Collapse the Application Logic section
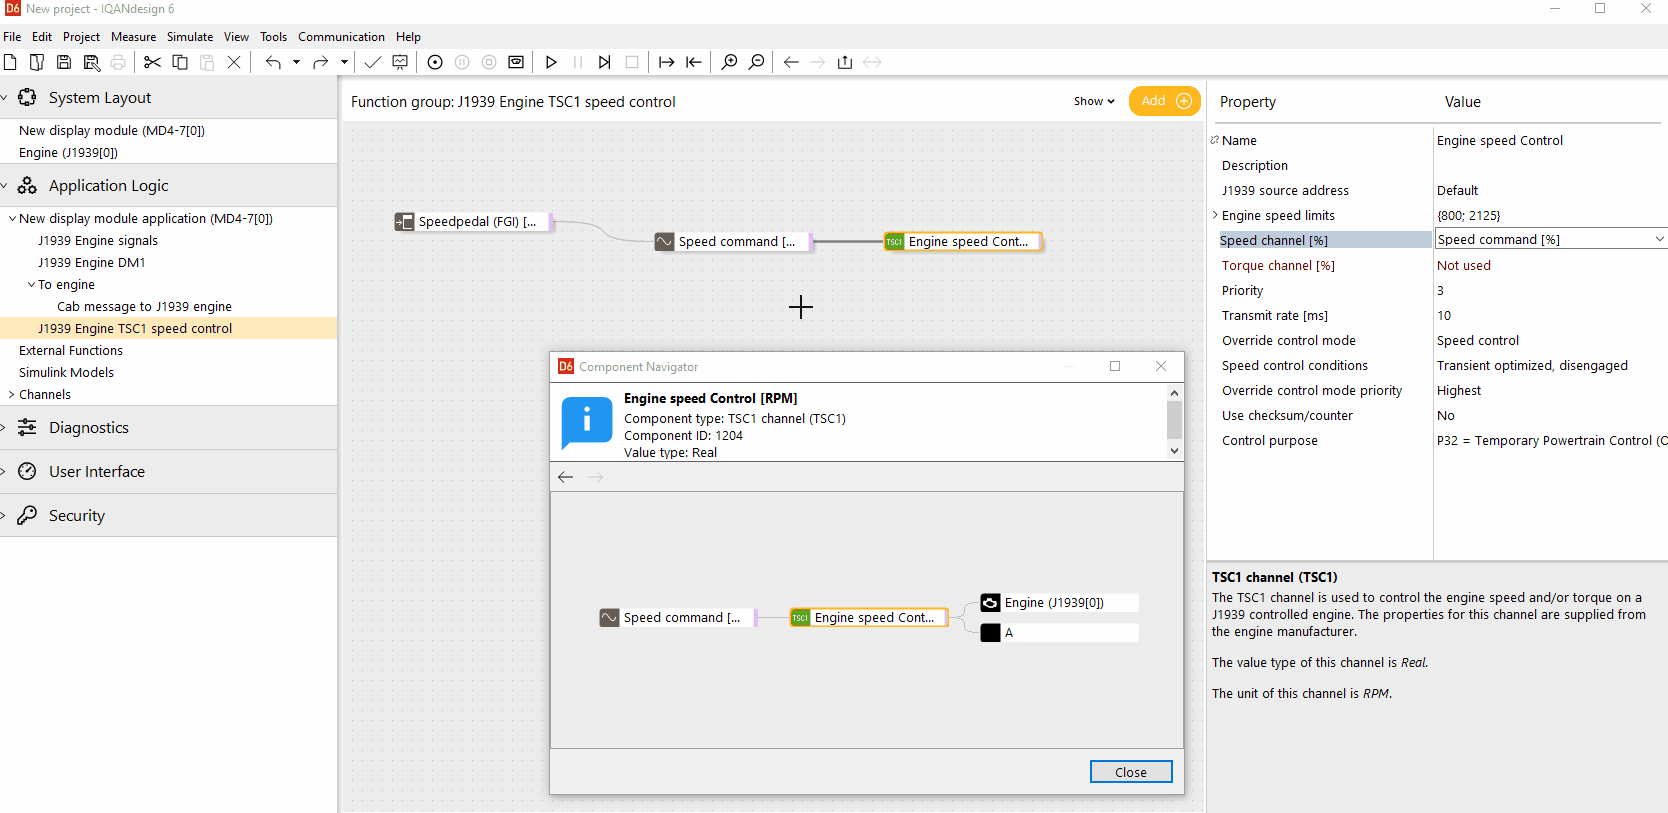The height and width of the screenshot is (813, 1668). [x=4, y=186]
